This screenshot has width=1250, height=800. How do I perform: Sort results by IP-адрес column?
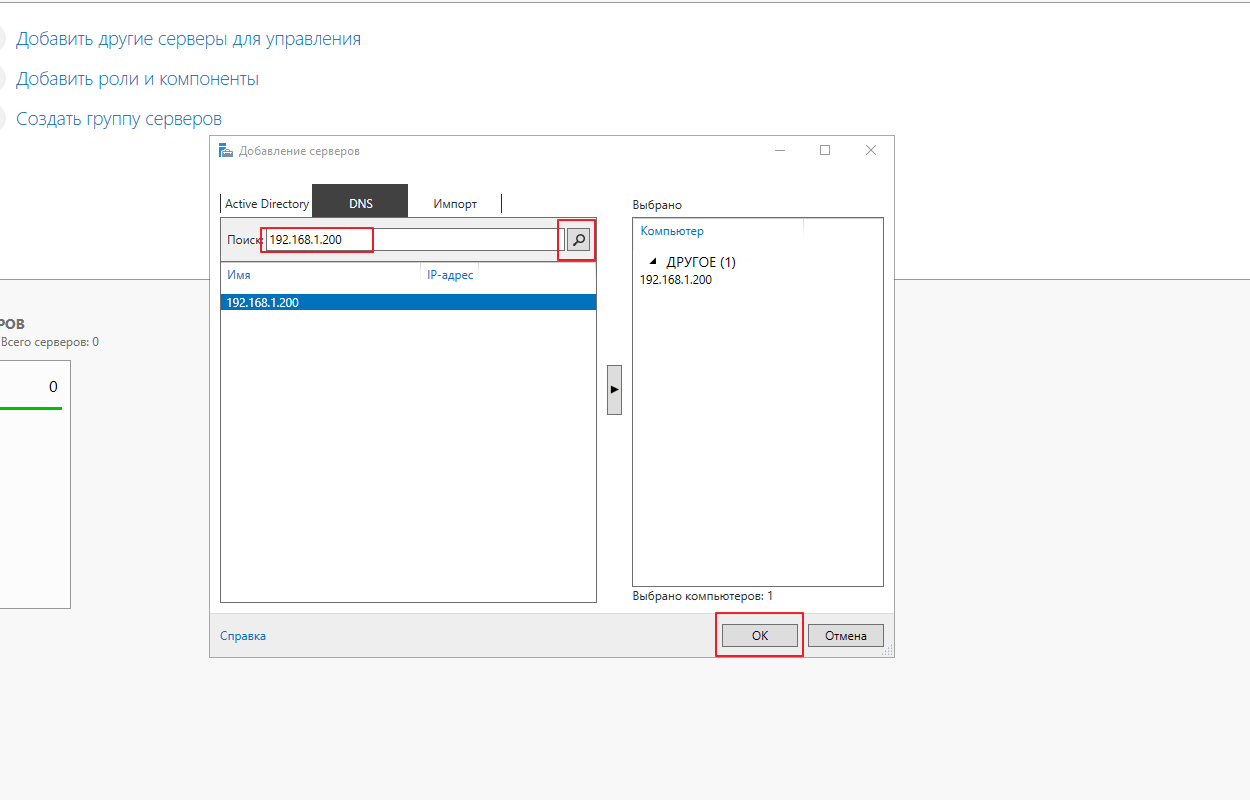tap(450, 275)
